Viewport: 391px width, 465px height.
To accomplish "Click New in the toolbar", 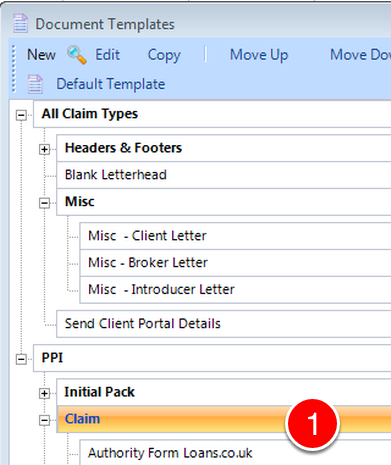I will point(41,55).
